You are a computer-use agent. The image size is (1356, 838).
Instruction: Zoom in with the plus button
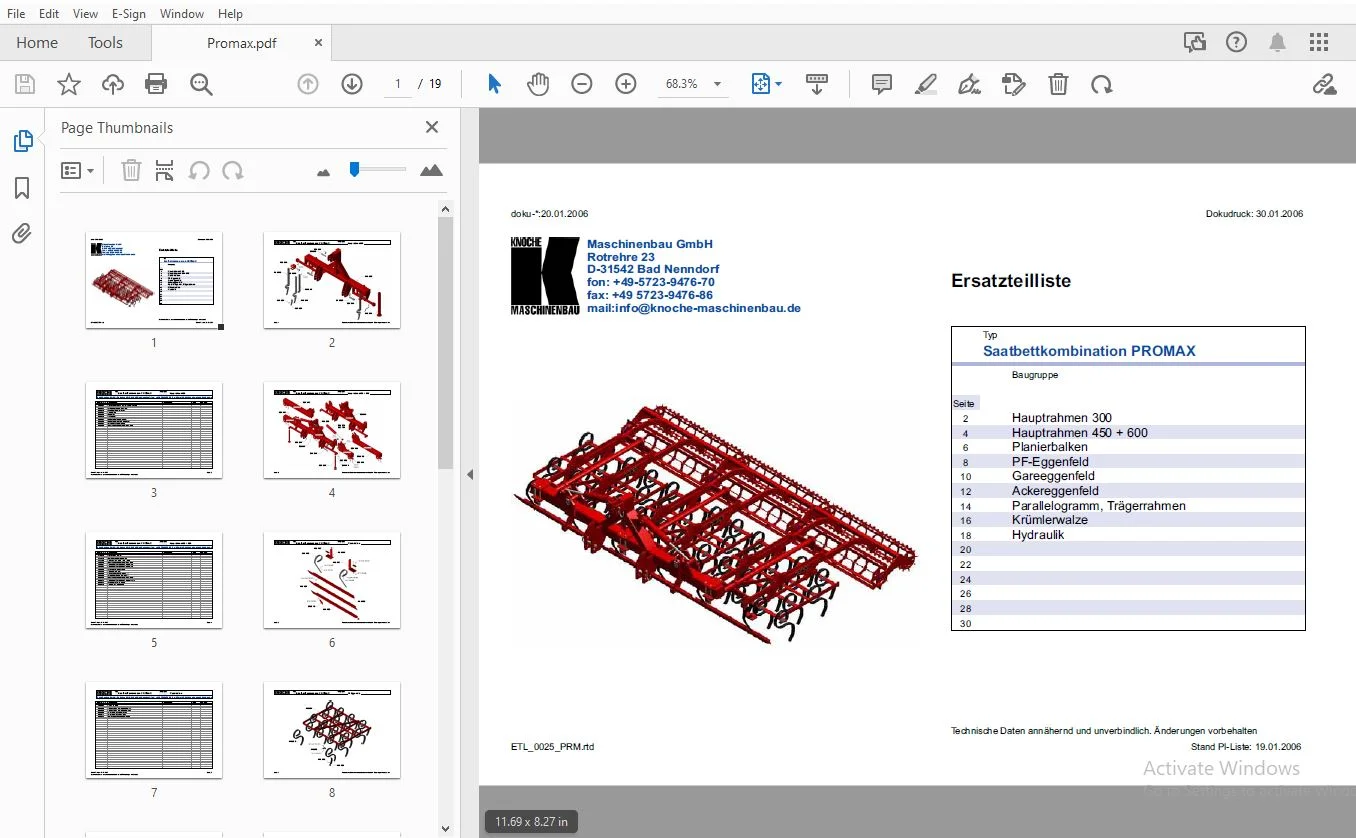point(626,84)
